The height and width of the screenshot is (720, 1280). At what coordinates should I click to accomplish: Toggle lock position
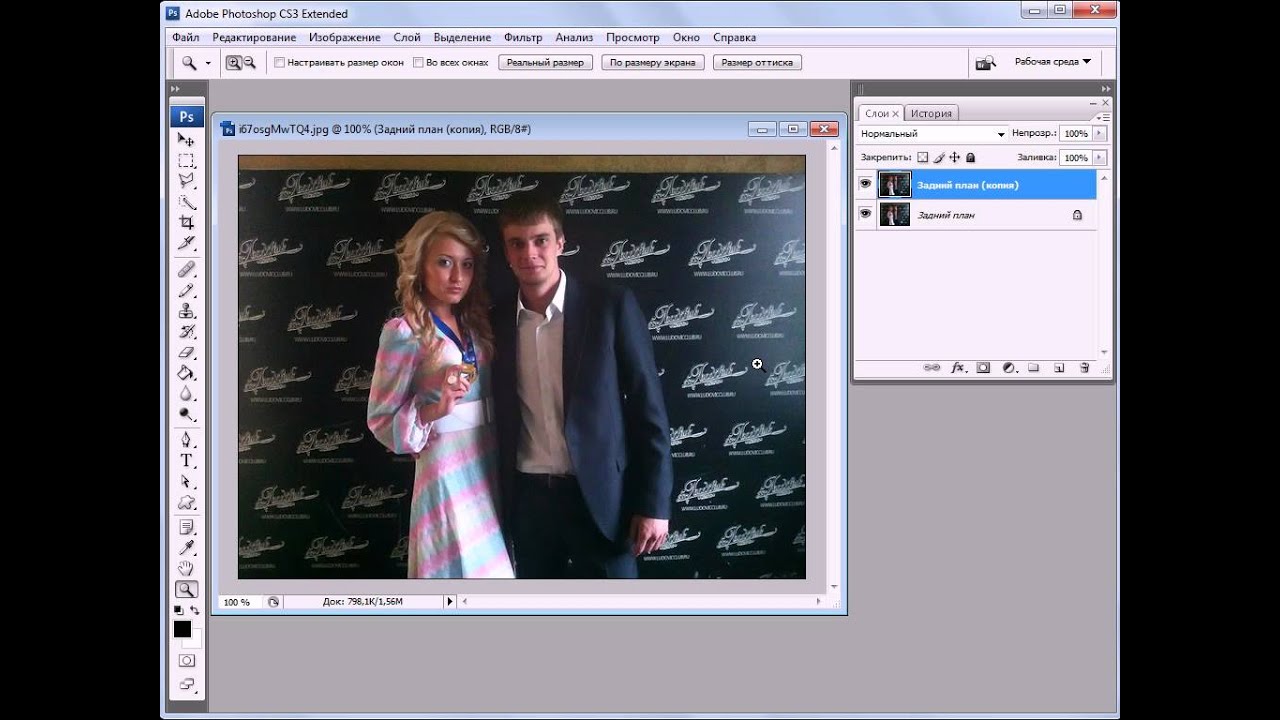(x=955, y=158)
